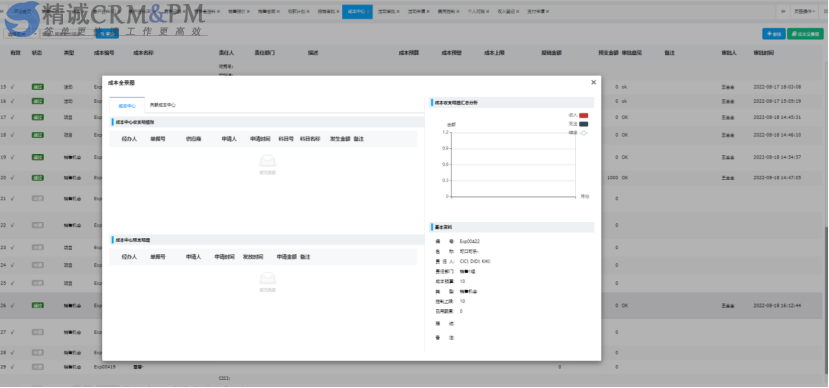Click the grey status badge in row 21
Viewport: 829px width, 388px height.
coord(38,198)
